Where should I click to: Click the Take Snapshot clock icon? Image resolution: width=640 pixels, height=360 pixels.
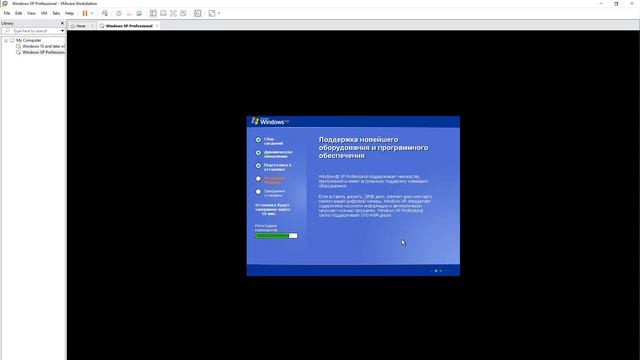tap(119, 13)
